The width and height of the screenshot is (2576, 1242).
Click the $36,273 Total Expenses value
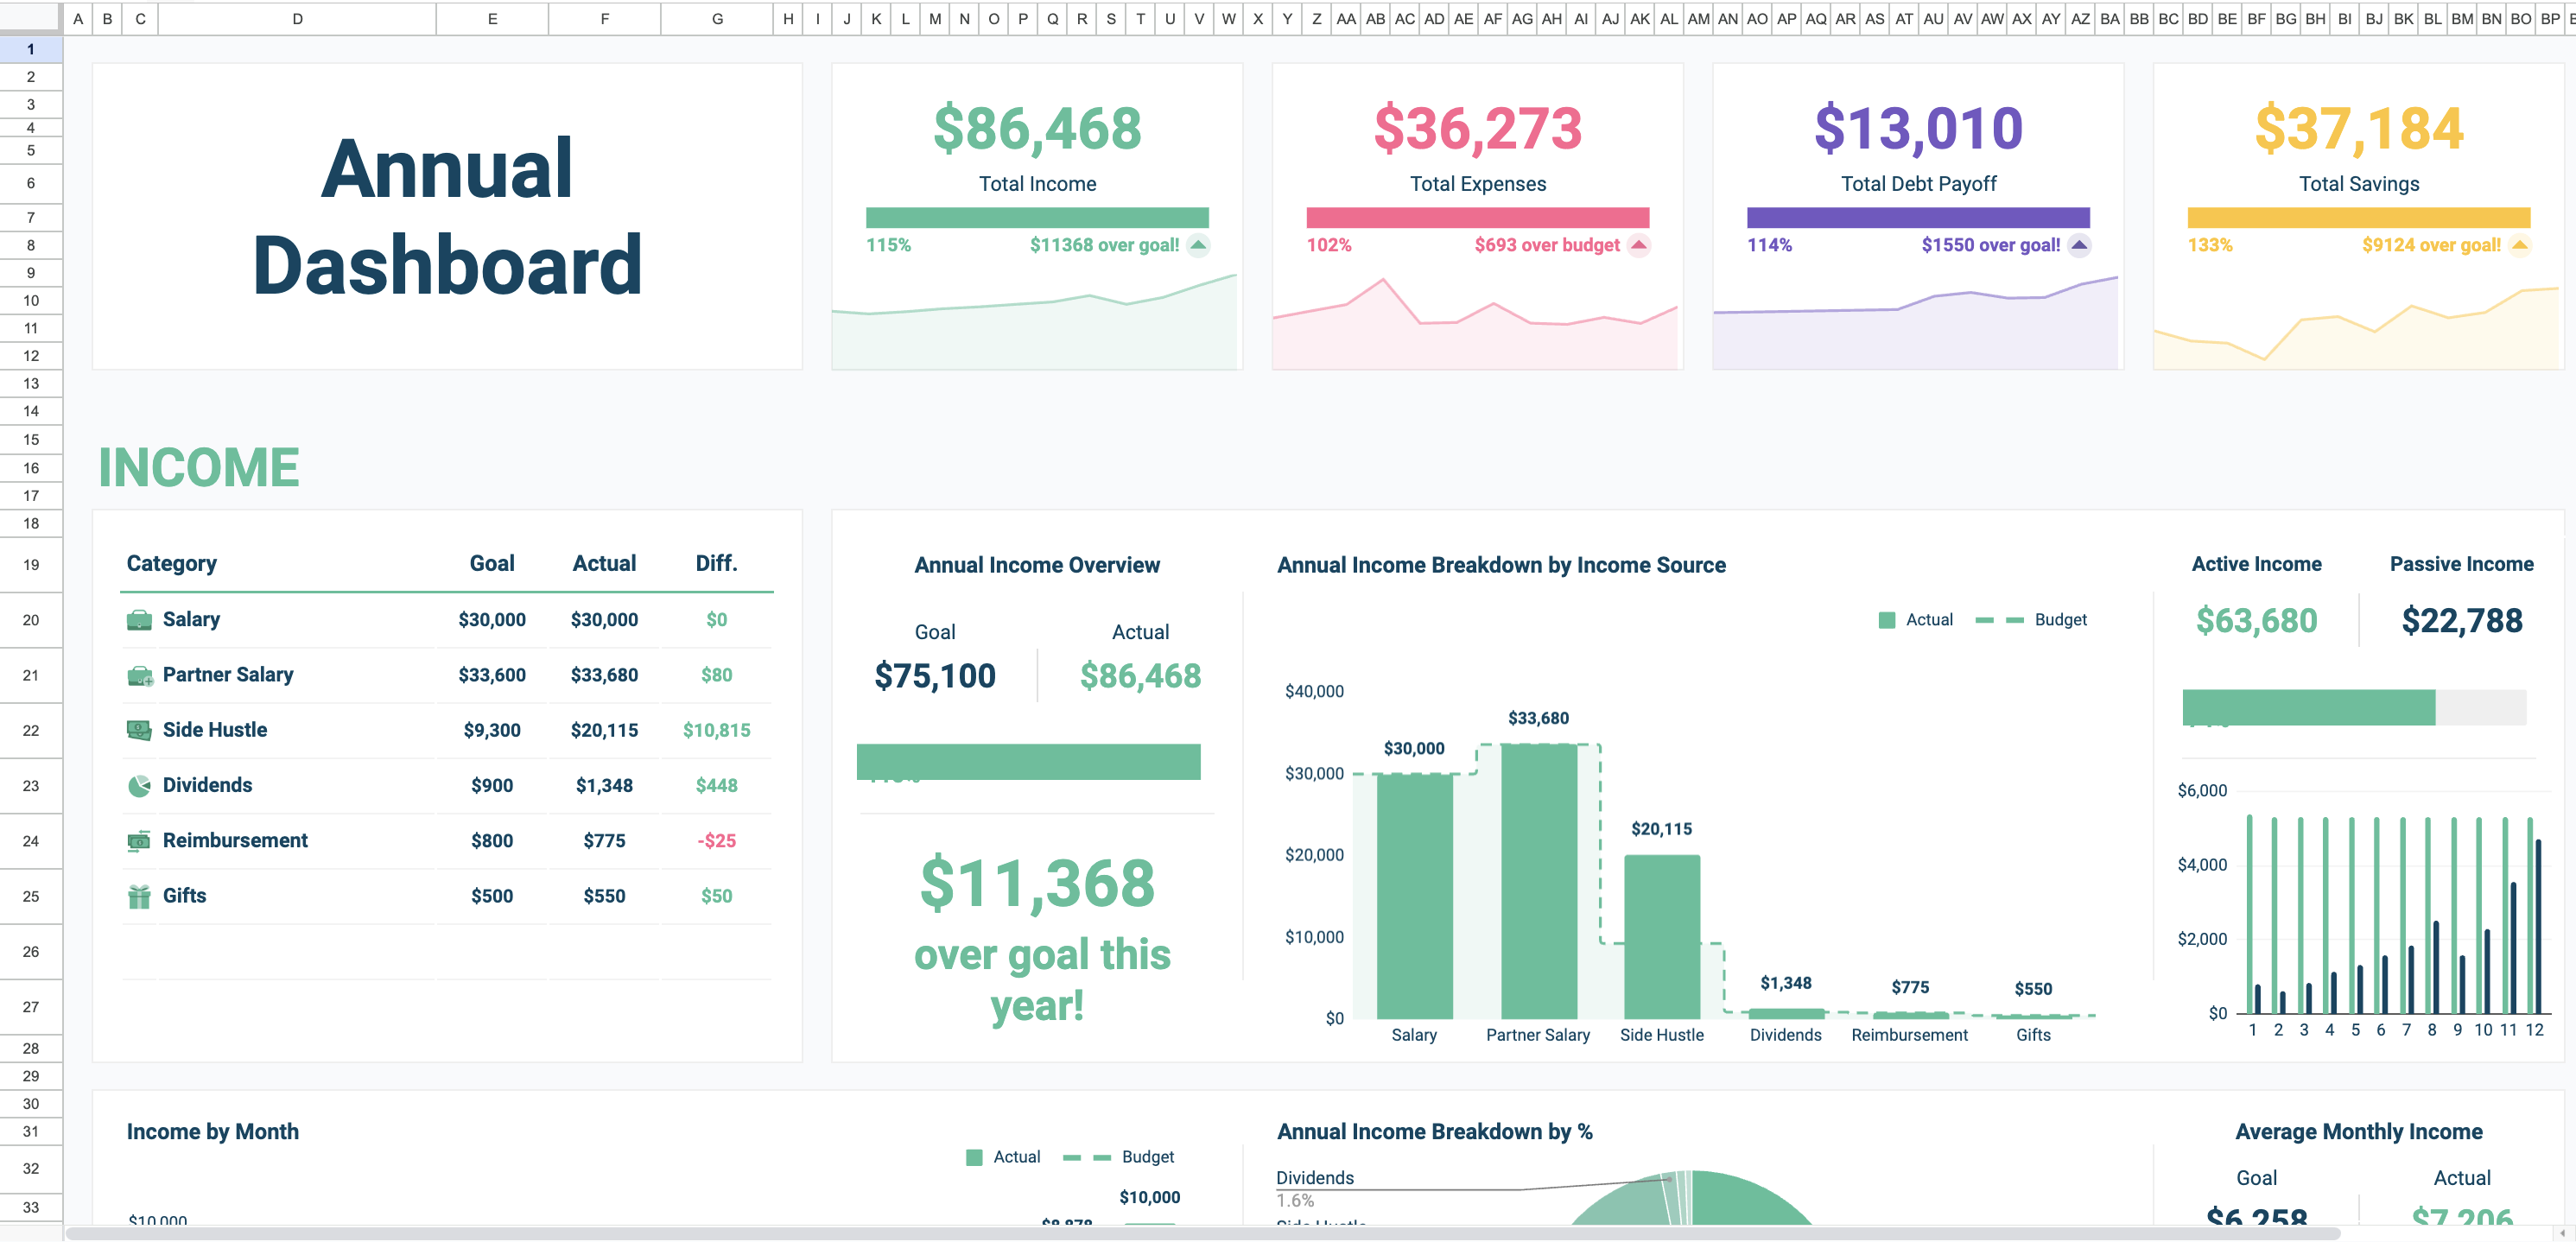[1477, 128]
